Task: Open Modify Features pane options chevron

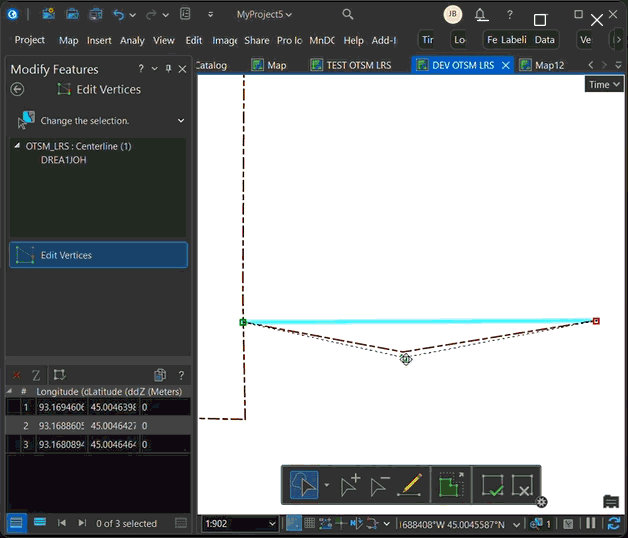Action: [x=155, y=69]
